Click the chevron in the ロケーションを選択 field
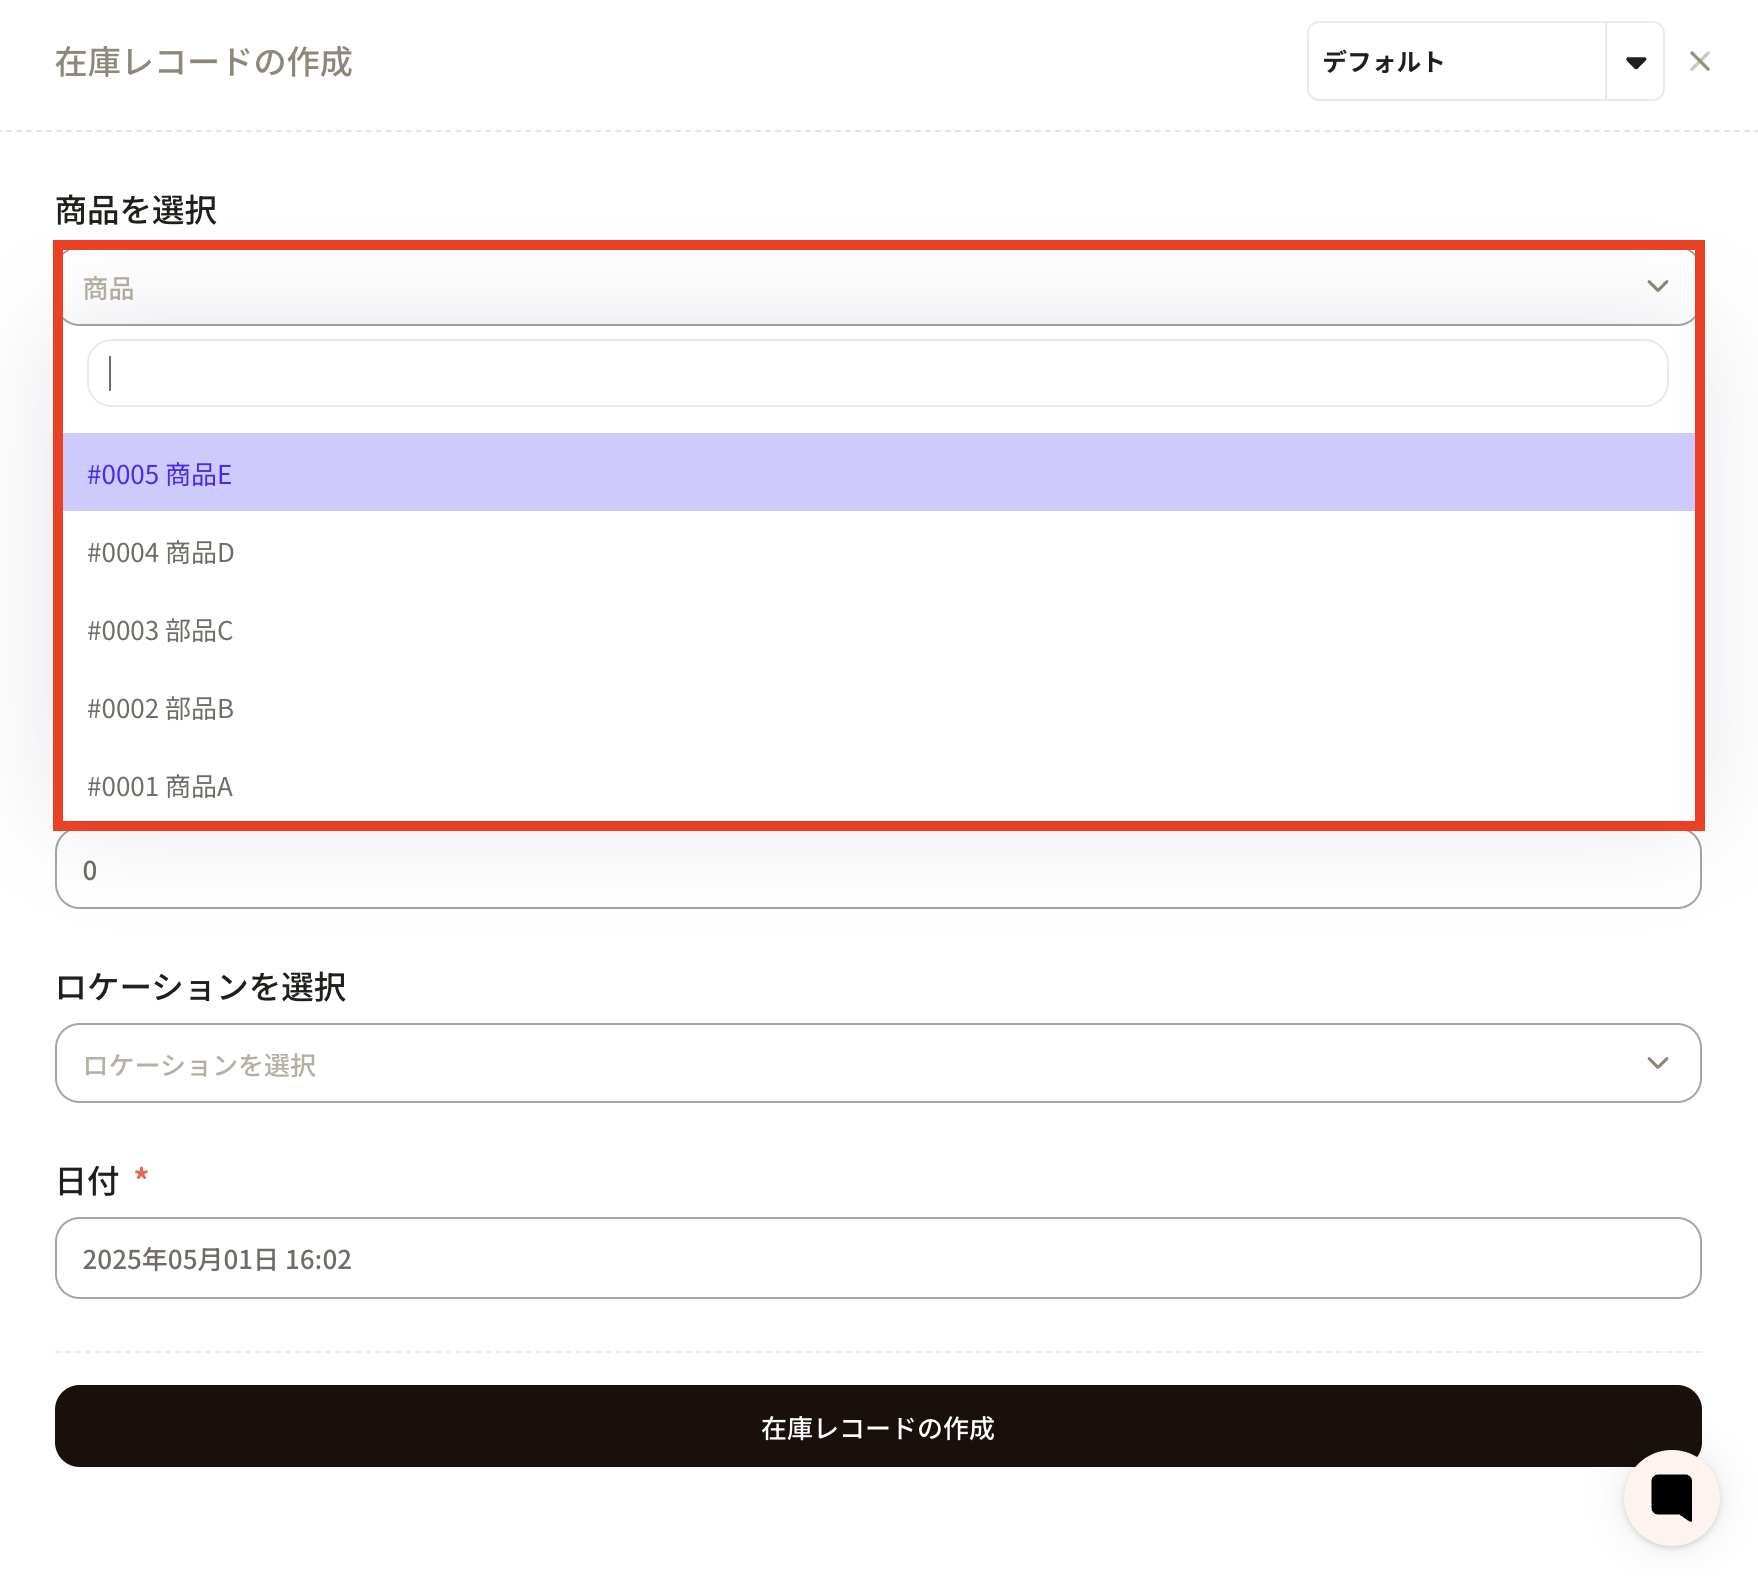Screen dimensions: 1758x1576 point(1657,1063)
